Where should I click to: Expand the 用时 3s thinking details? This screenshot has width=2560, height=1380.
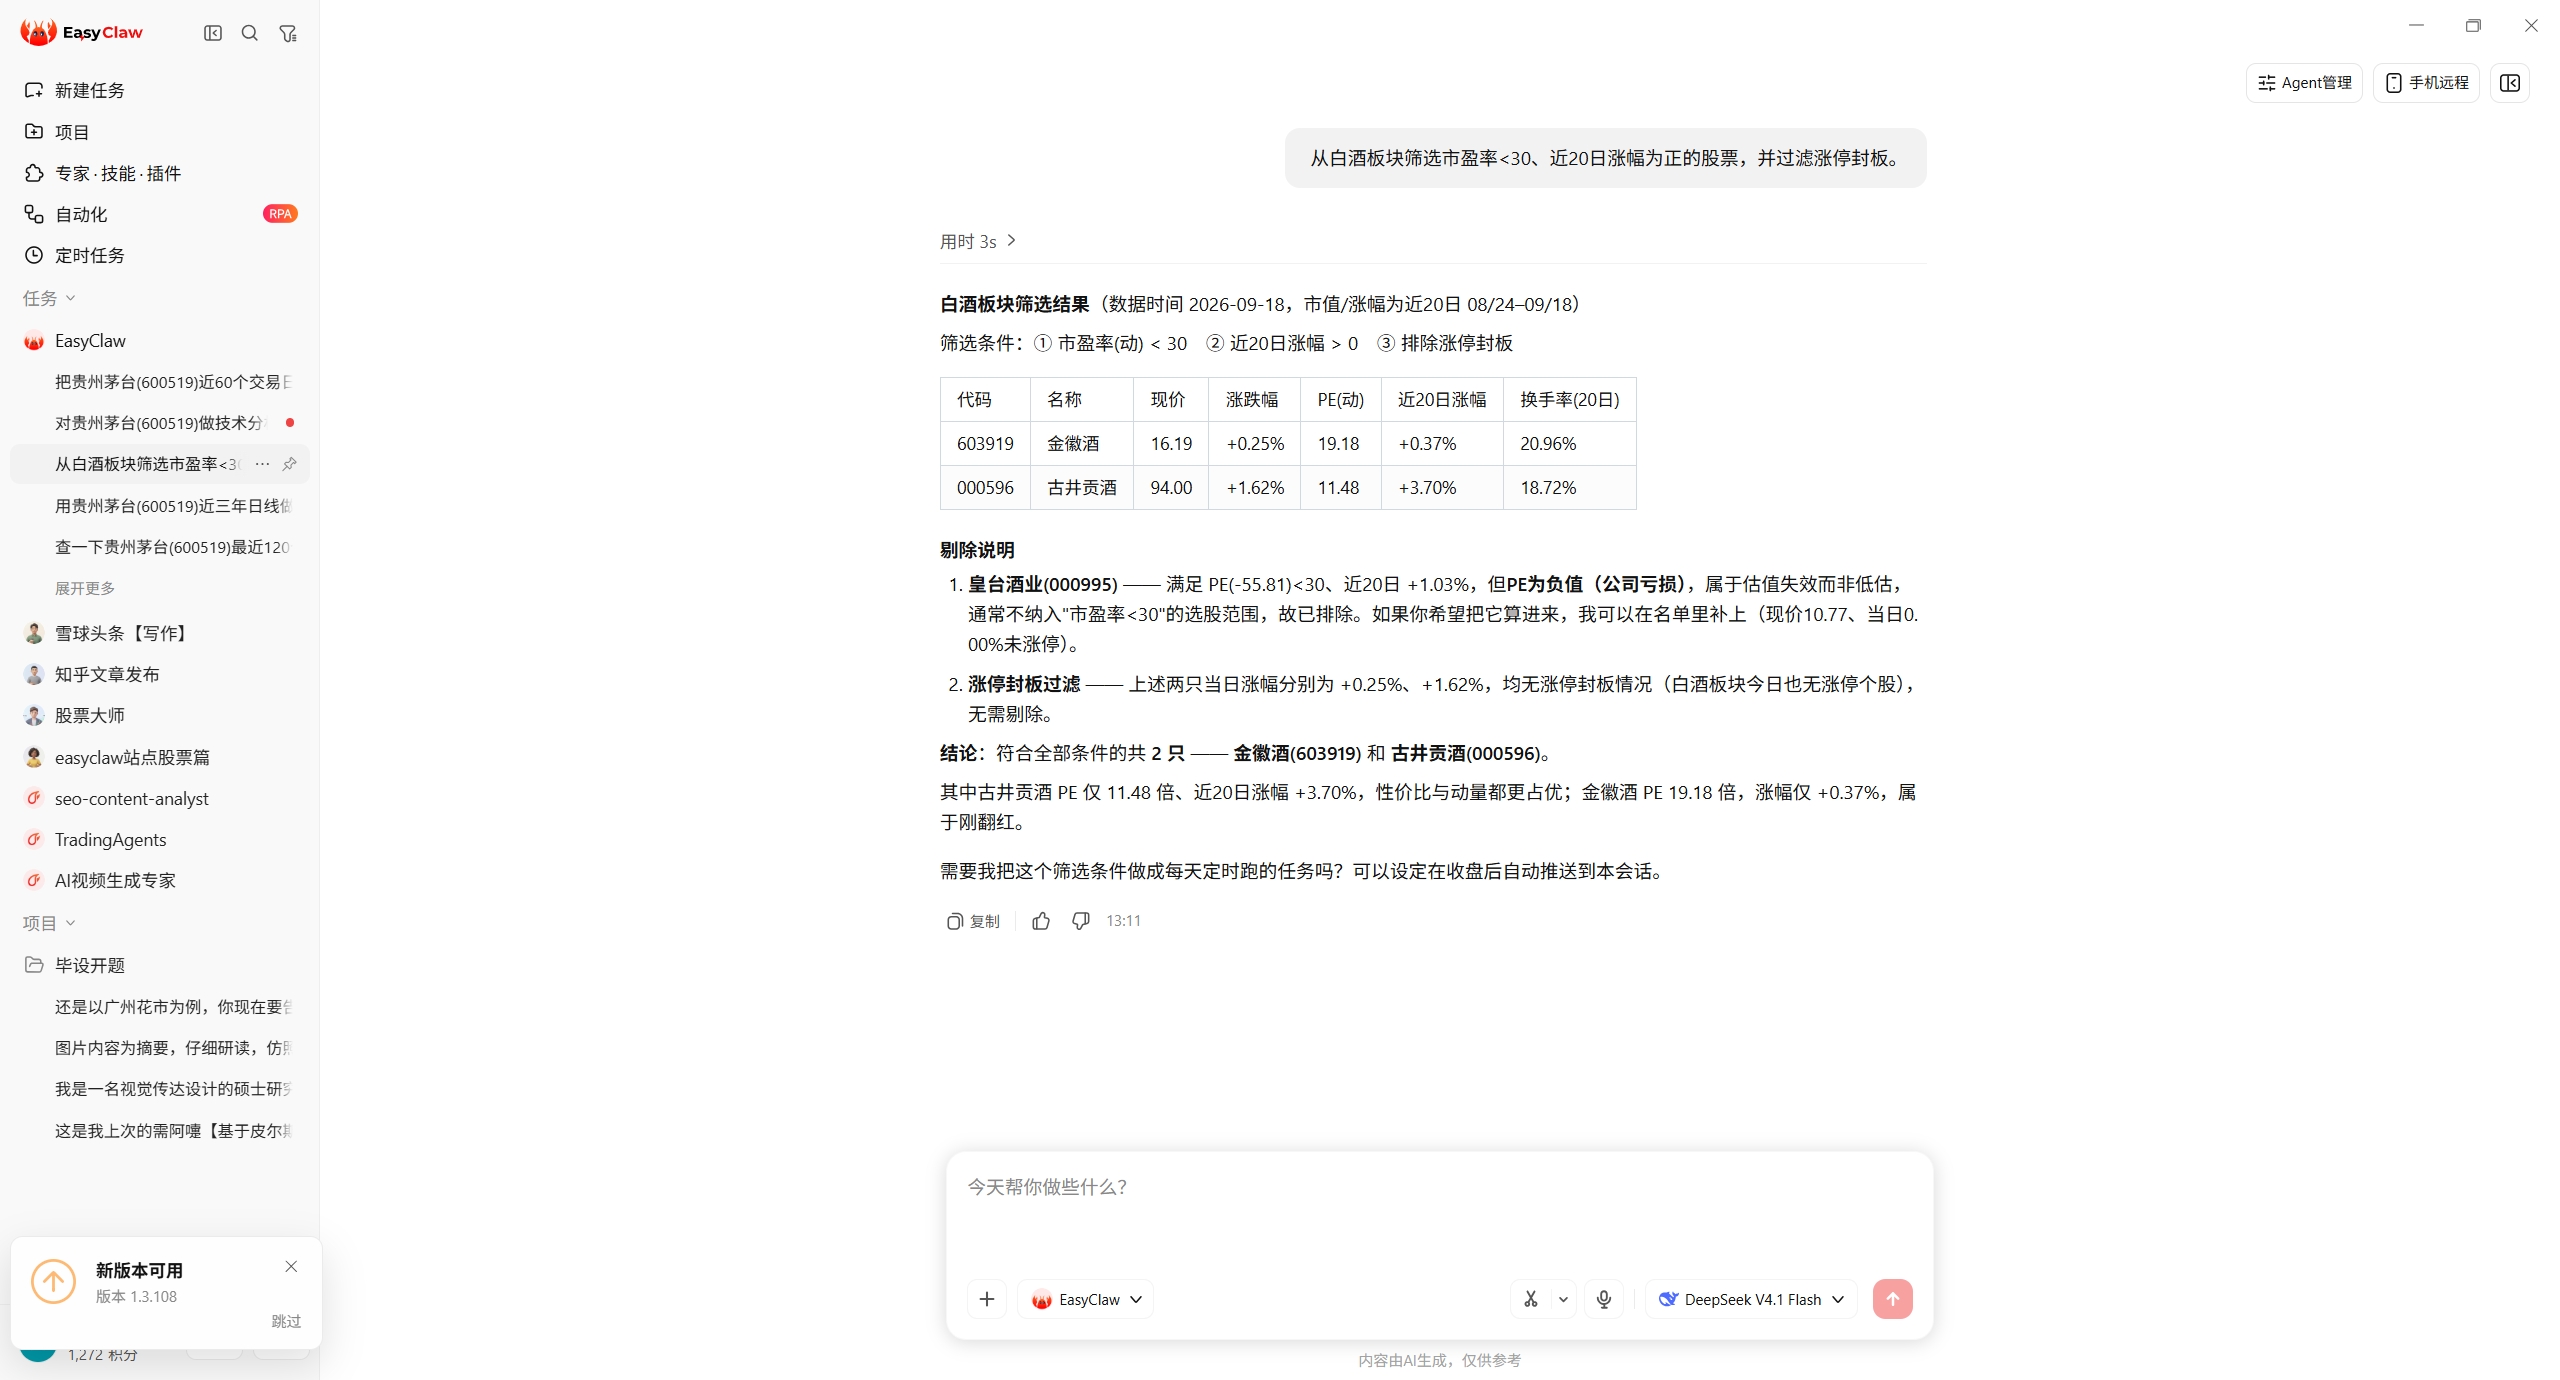978,241
